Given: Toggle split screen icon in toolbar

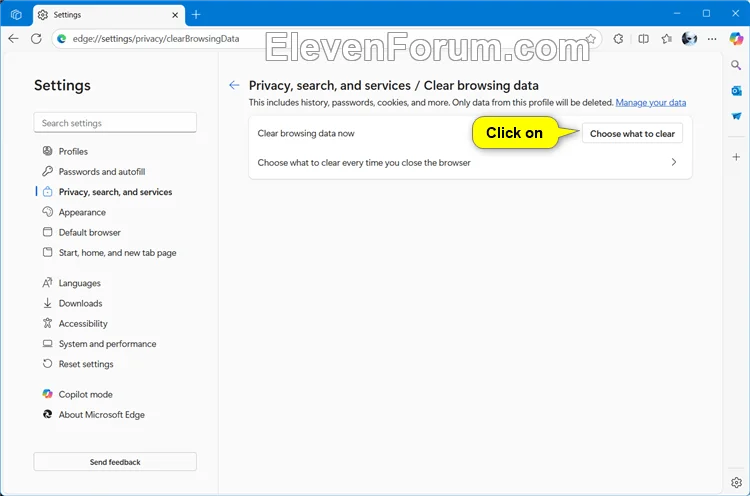Looking at the screenshot, I should coord(643,39).
